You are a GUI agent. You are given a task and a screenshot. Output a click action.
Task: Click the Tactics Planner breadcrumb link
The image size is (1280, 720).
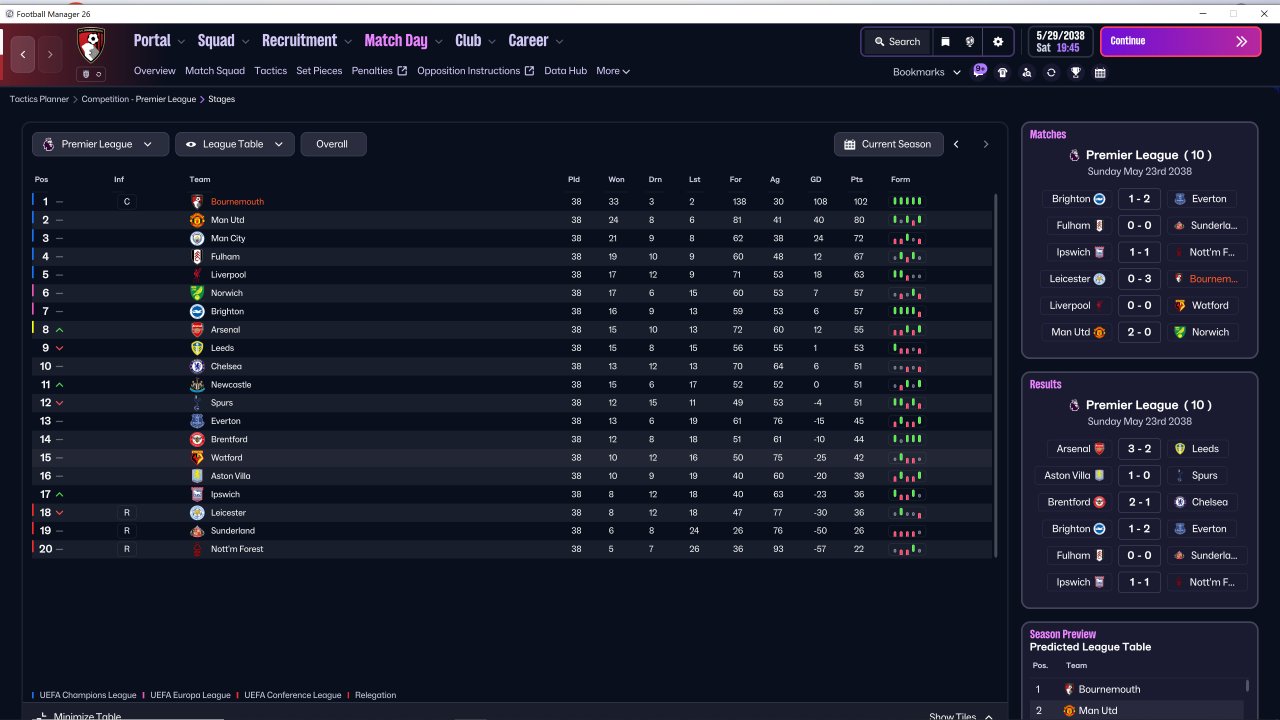tap(40, 99)
